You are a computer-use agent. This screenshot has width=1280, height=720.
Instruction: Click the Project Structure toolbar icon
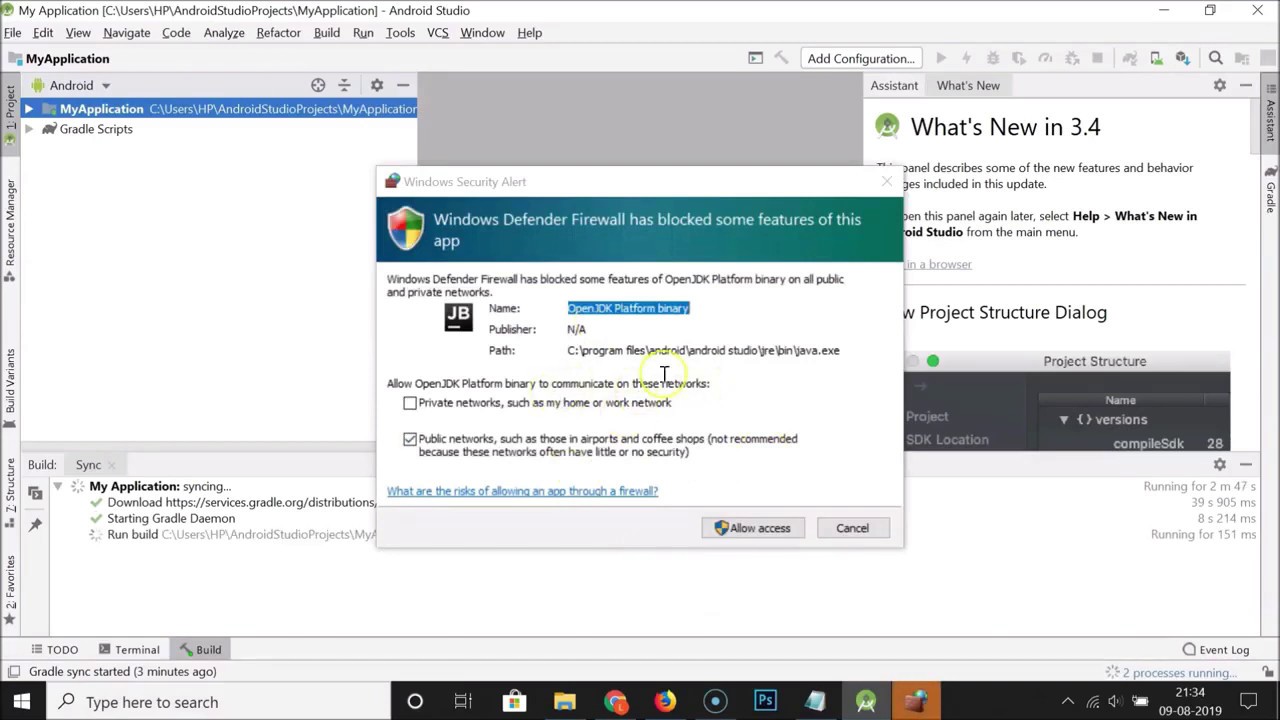click(1243, 58)
